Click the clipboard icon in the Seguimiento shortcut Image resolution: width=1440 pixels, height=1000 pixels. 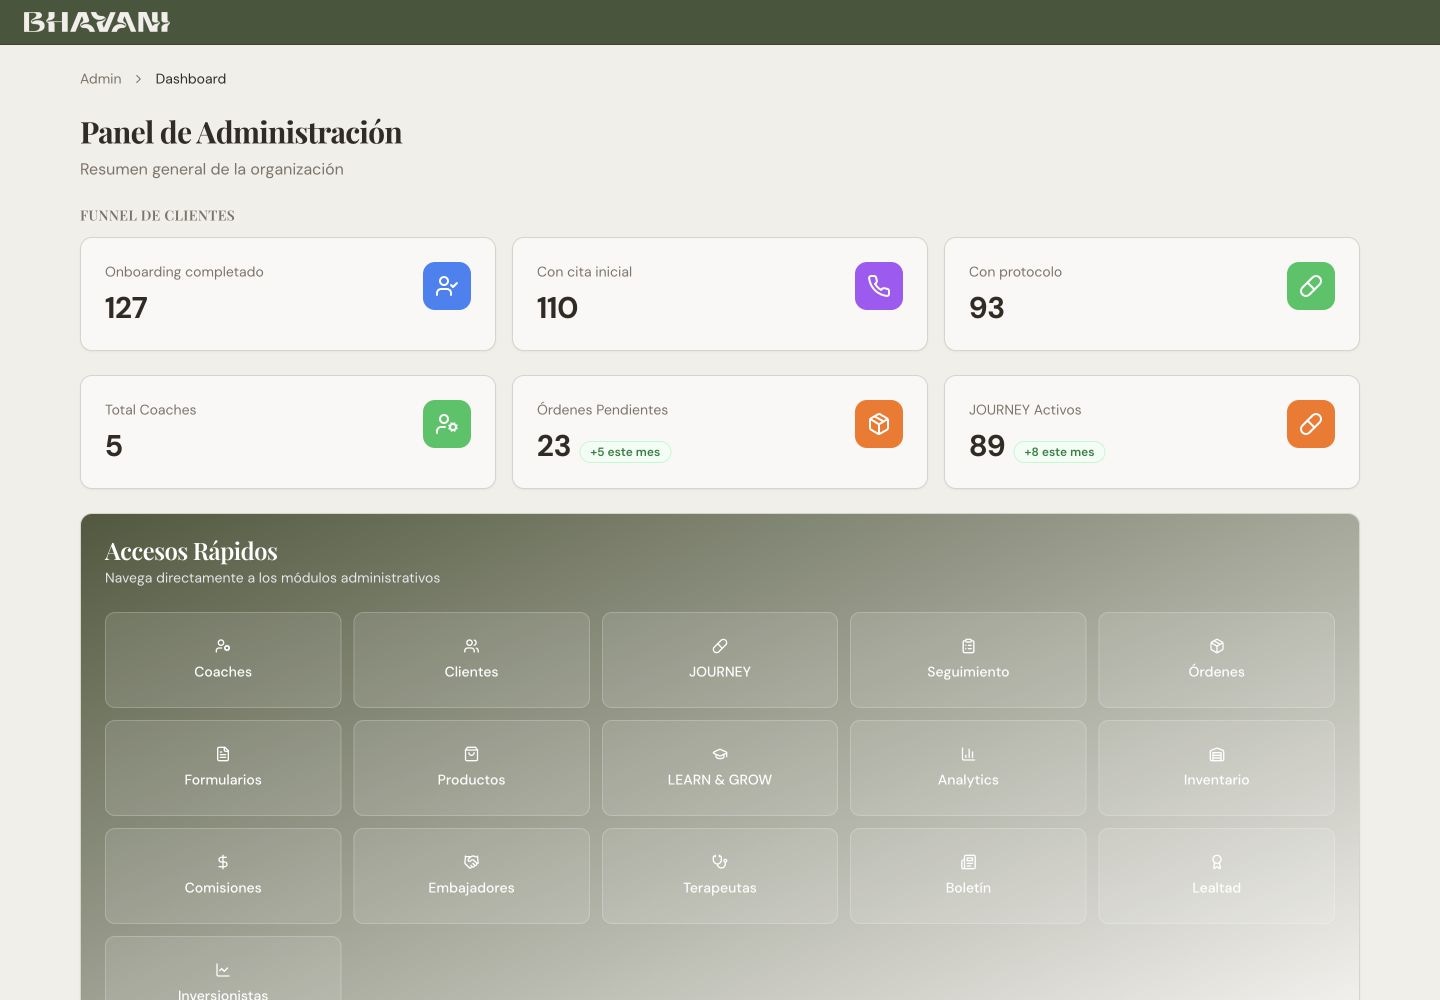[x=968, y=646]
